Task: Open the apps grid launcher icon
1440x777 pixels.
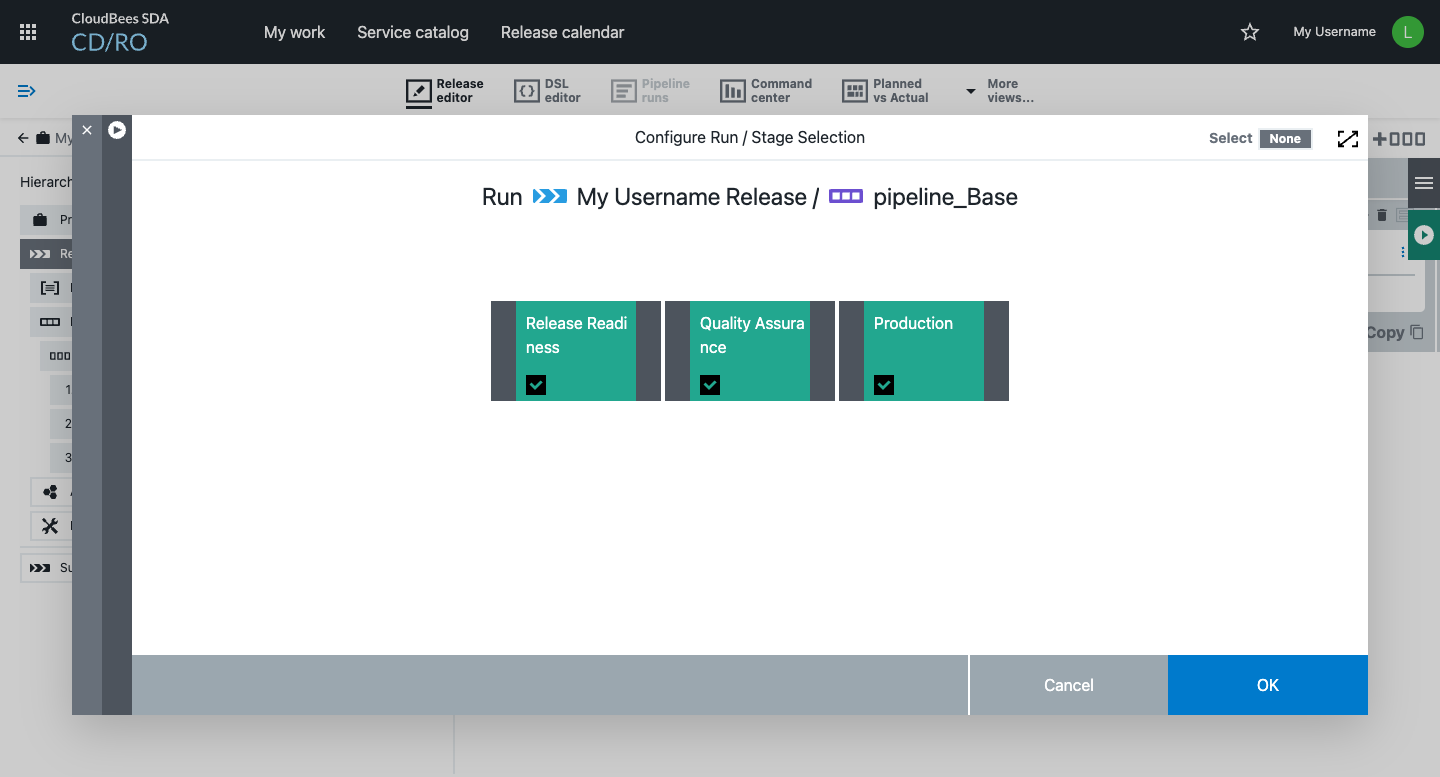Action: pyautogui.click(x=28, y=32)
